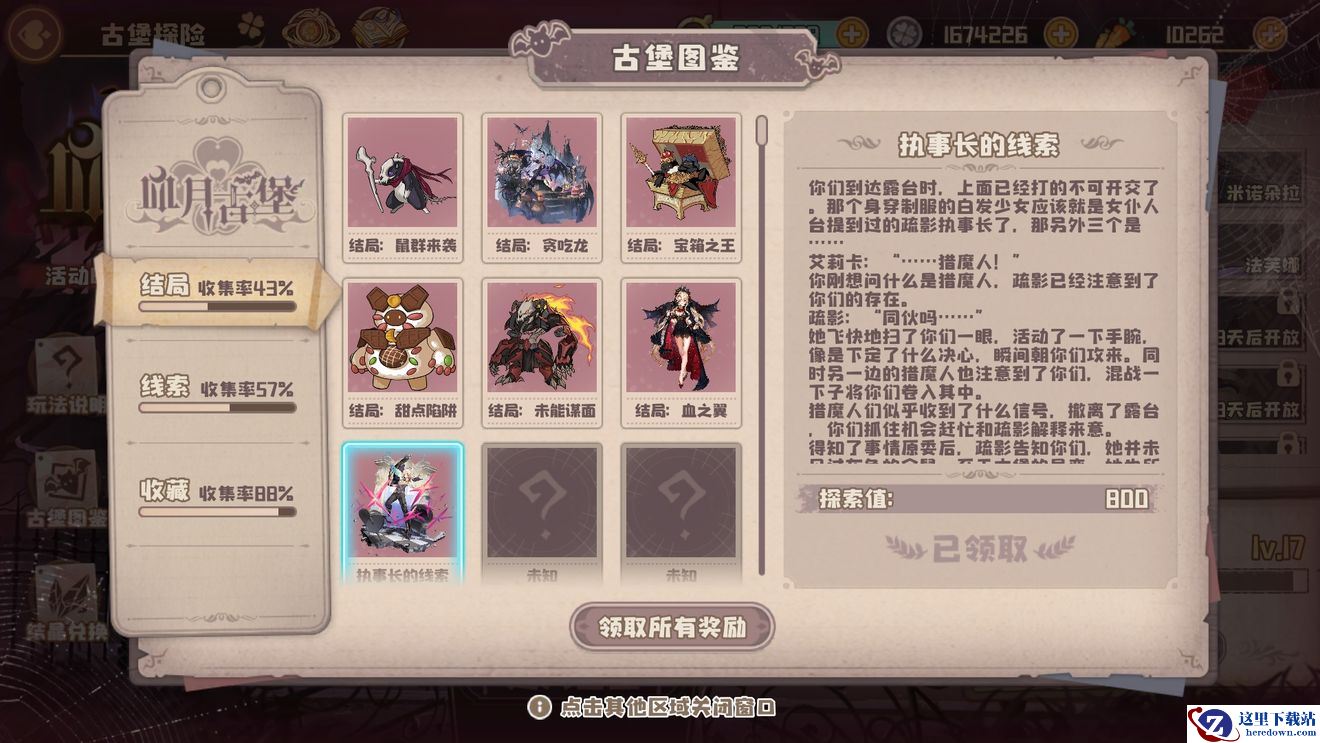Click 领取所有奖励 button
Viewport: 1320px width, 743px height.
(672, 627)
